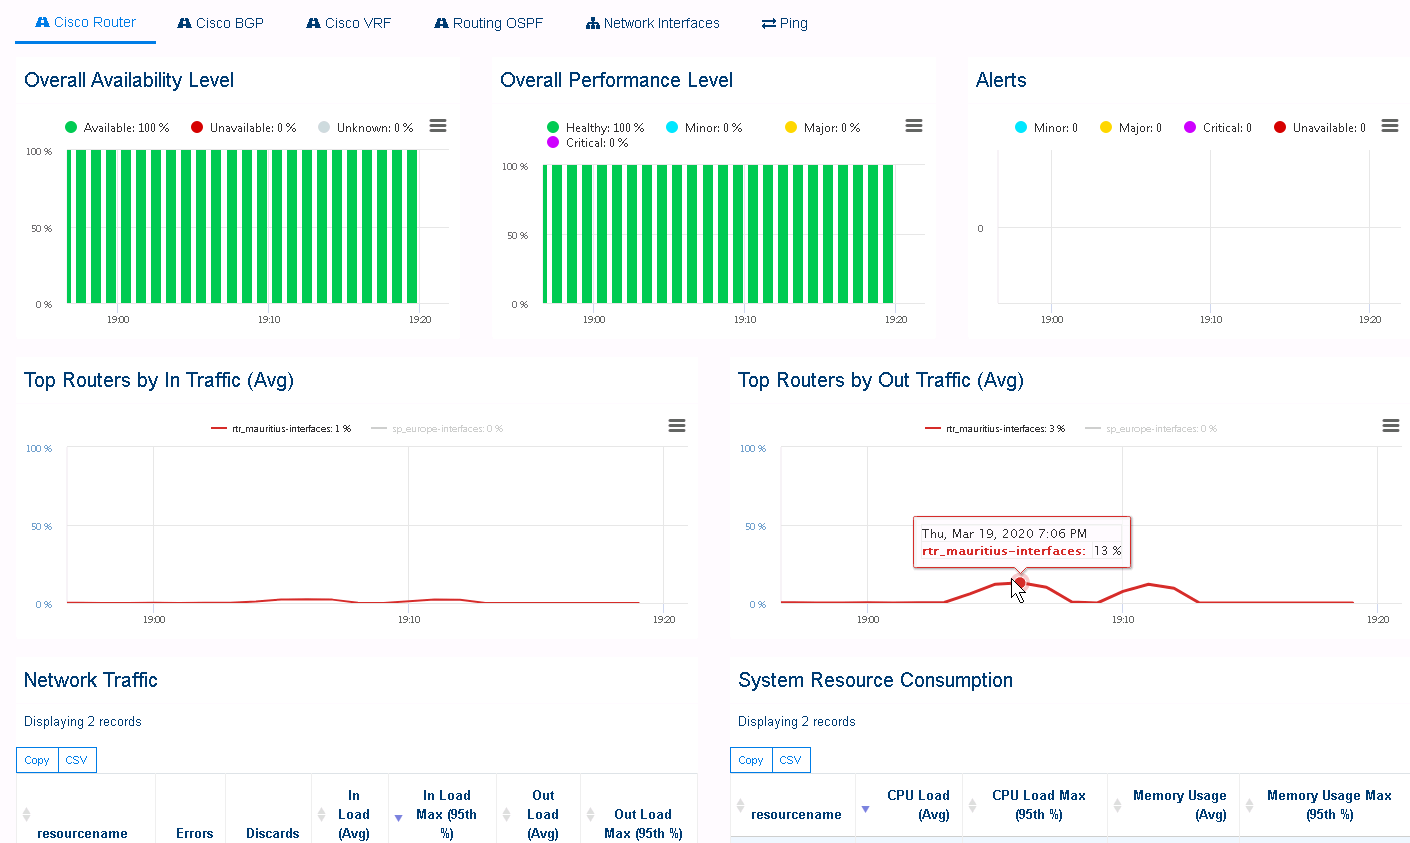Open export menu on Top Routers by Out Traffic
The image size is (1410, 843).
pos(1390,425)
